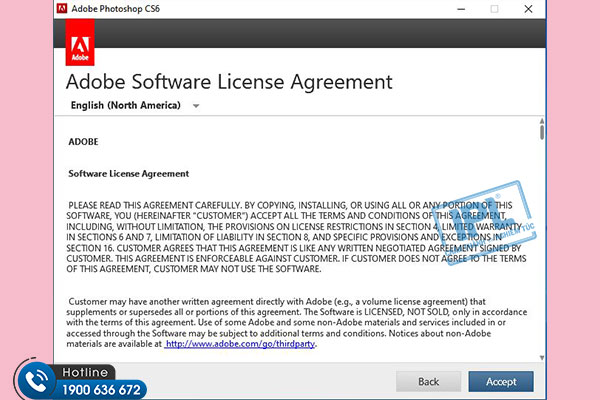Close the Adobe Photoshop CS6 installer window
Viewport: 600px width, 400px height.
[x=528, y=9]
